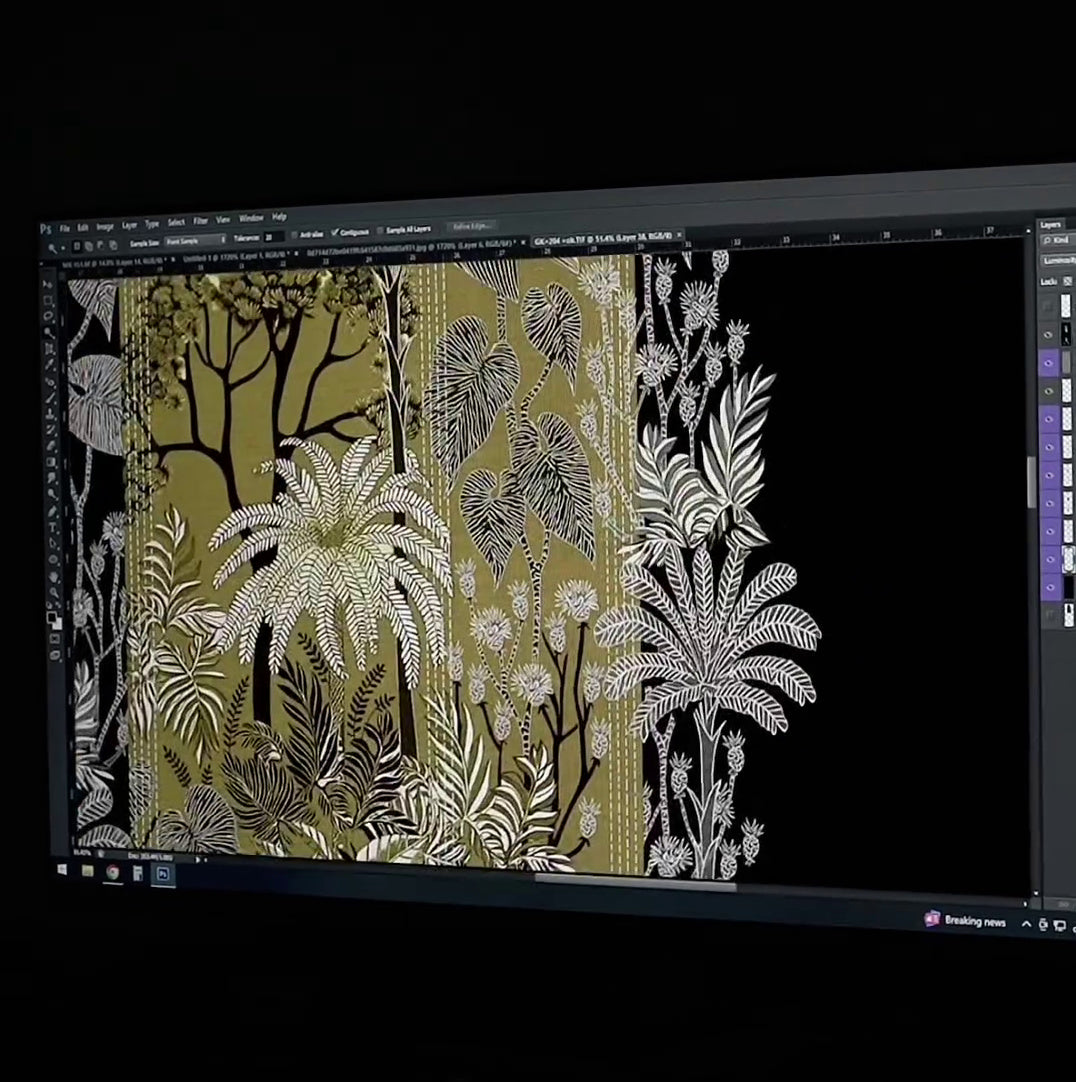Screen dimensions: 1076x1082
Task: Select the Magic Wand tool in toolbox
Action: pos(49,333)
